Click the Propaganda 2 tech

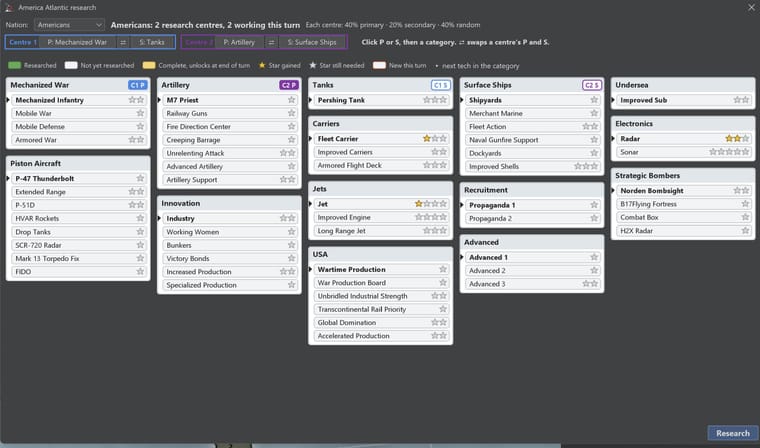pyautogui.click(x=533, y=218)
